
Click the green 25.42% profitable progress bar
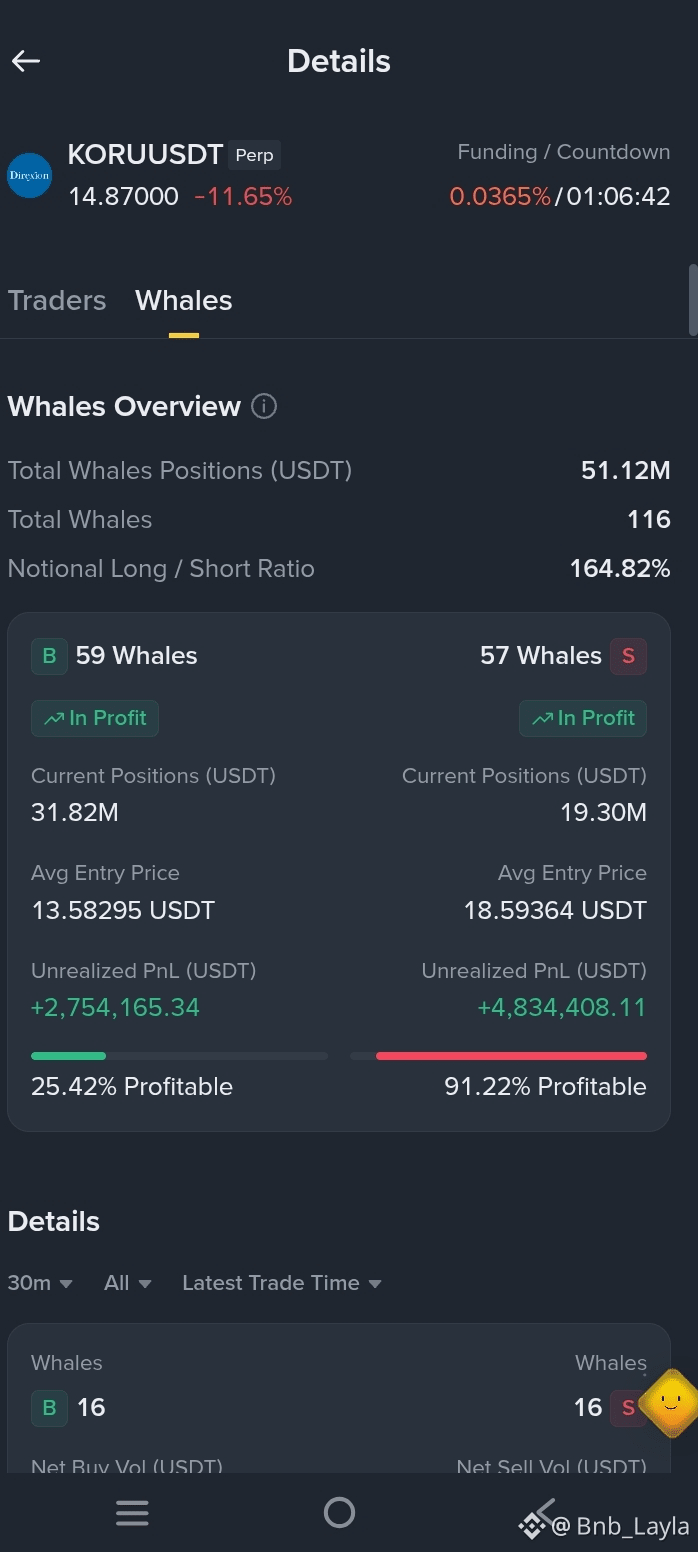tap(179, 1056)
